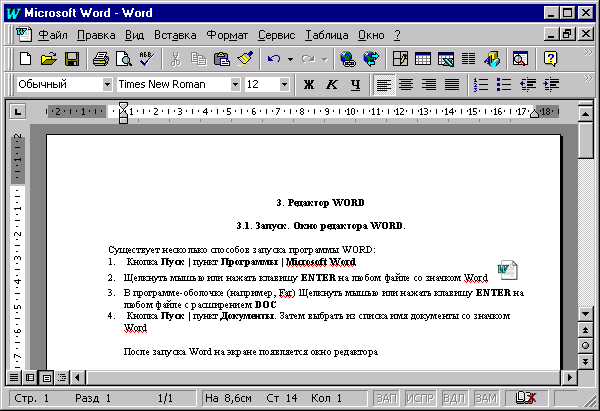Expand font size 12 dropdown

[x=284, y=84]
